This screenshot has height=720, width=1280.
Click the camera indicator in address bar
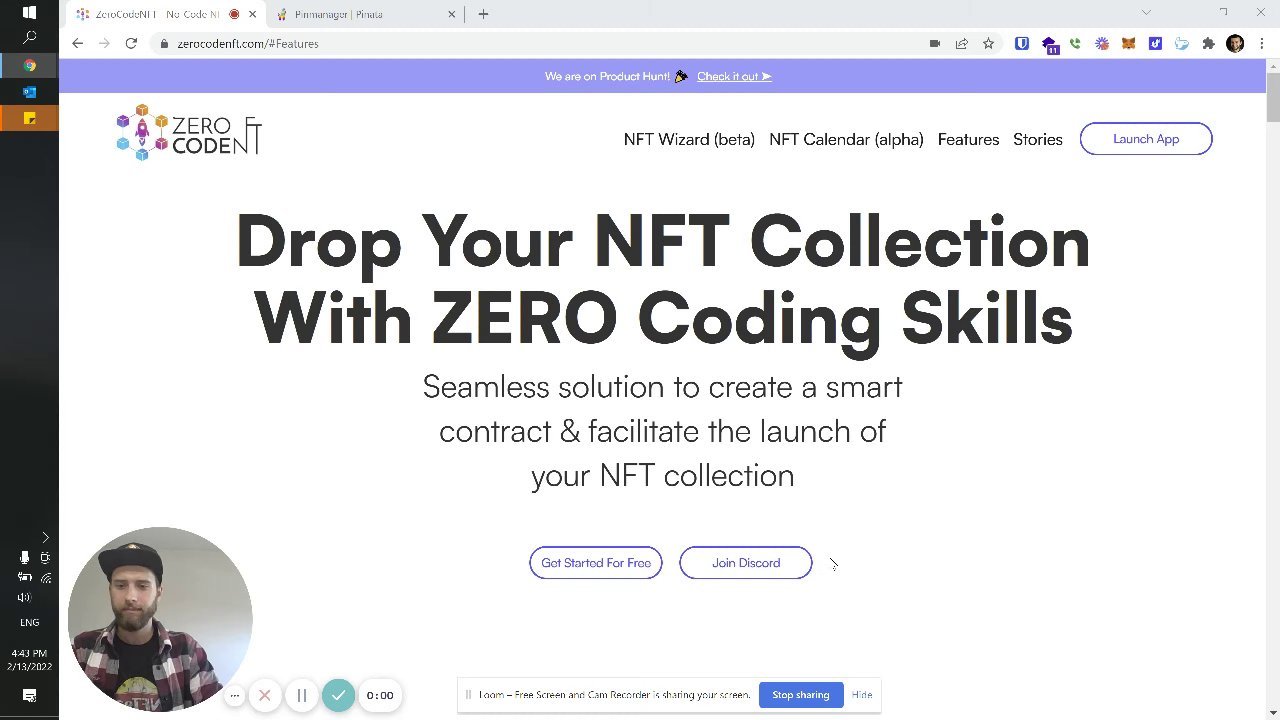(935, 43)
